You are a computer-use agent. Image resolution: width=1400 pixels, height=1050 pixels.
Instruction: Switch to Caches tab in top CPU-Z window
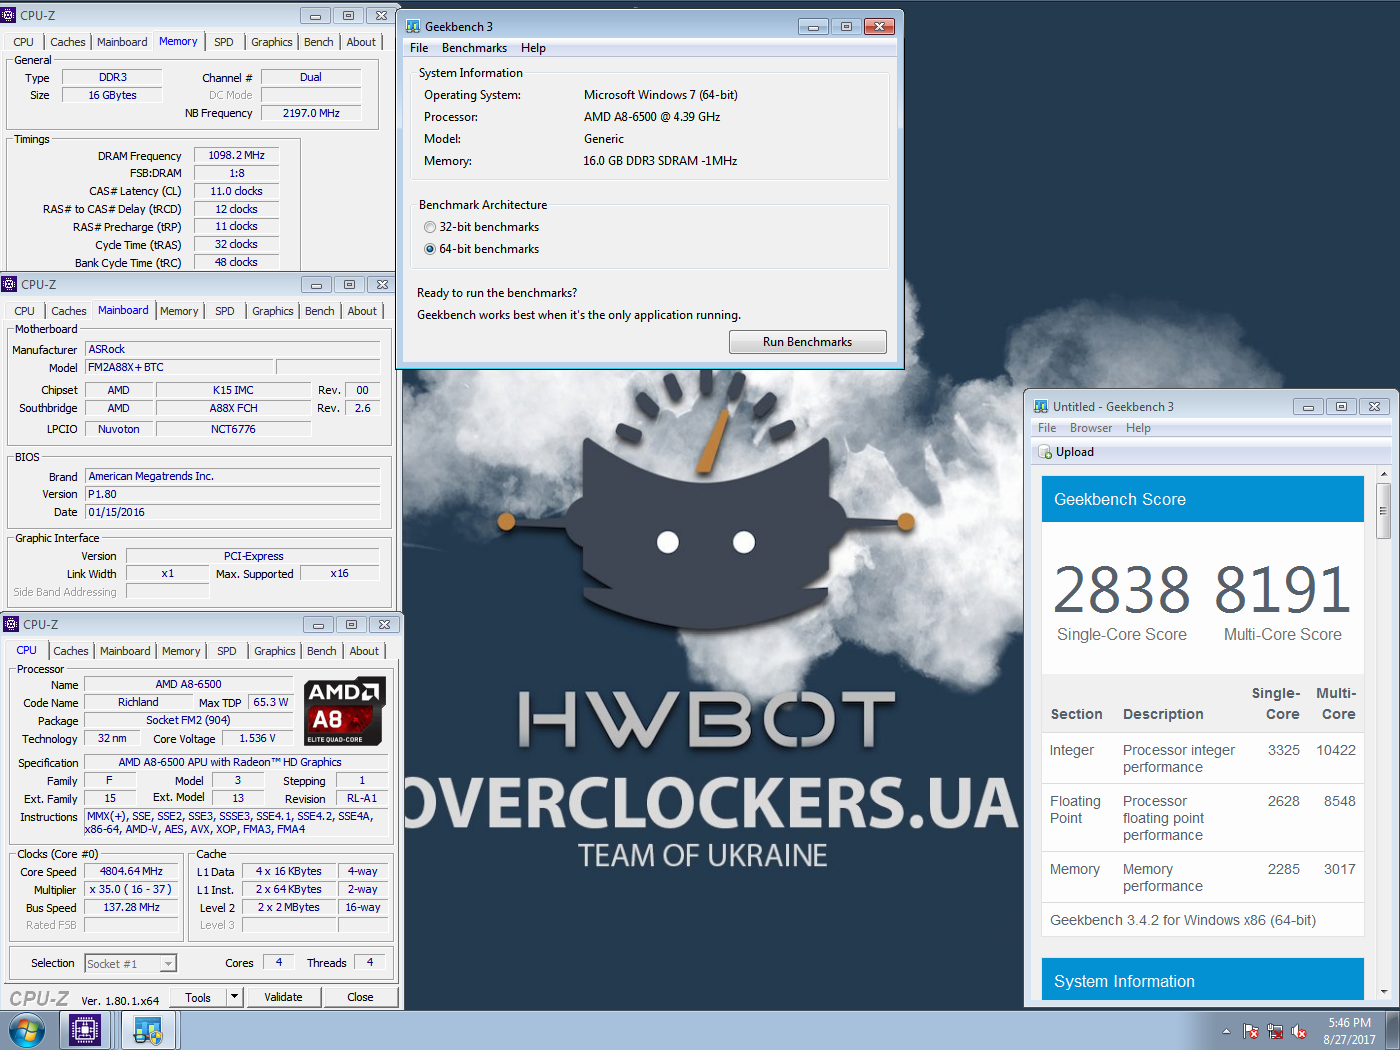[68, 42]
